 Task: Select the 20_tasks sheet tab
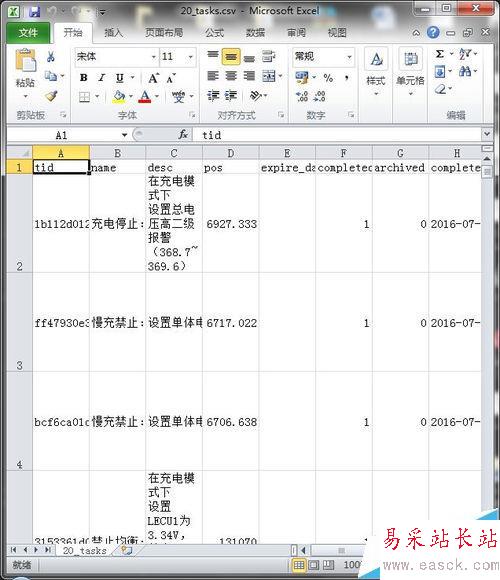coord(84,550)
